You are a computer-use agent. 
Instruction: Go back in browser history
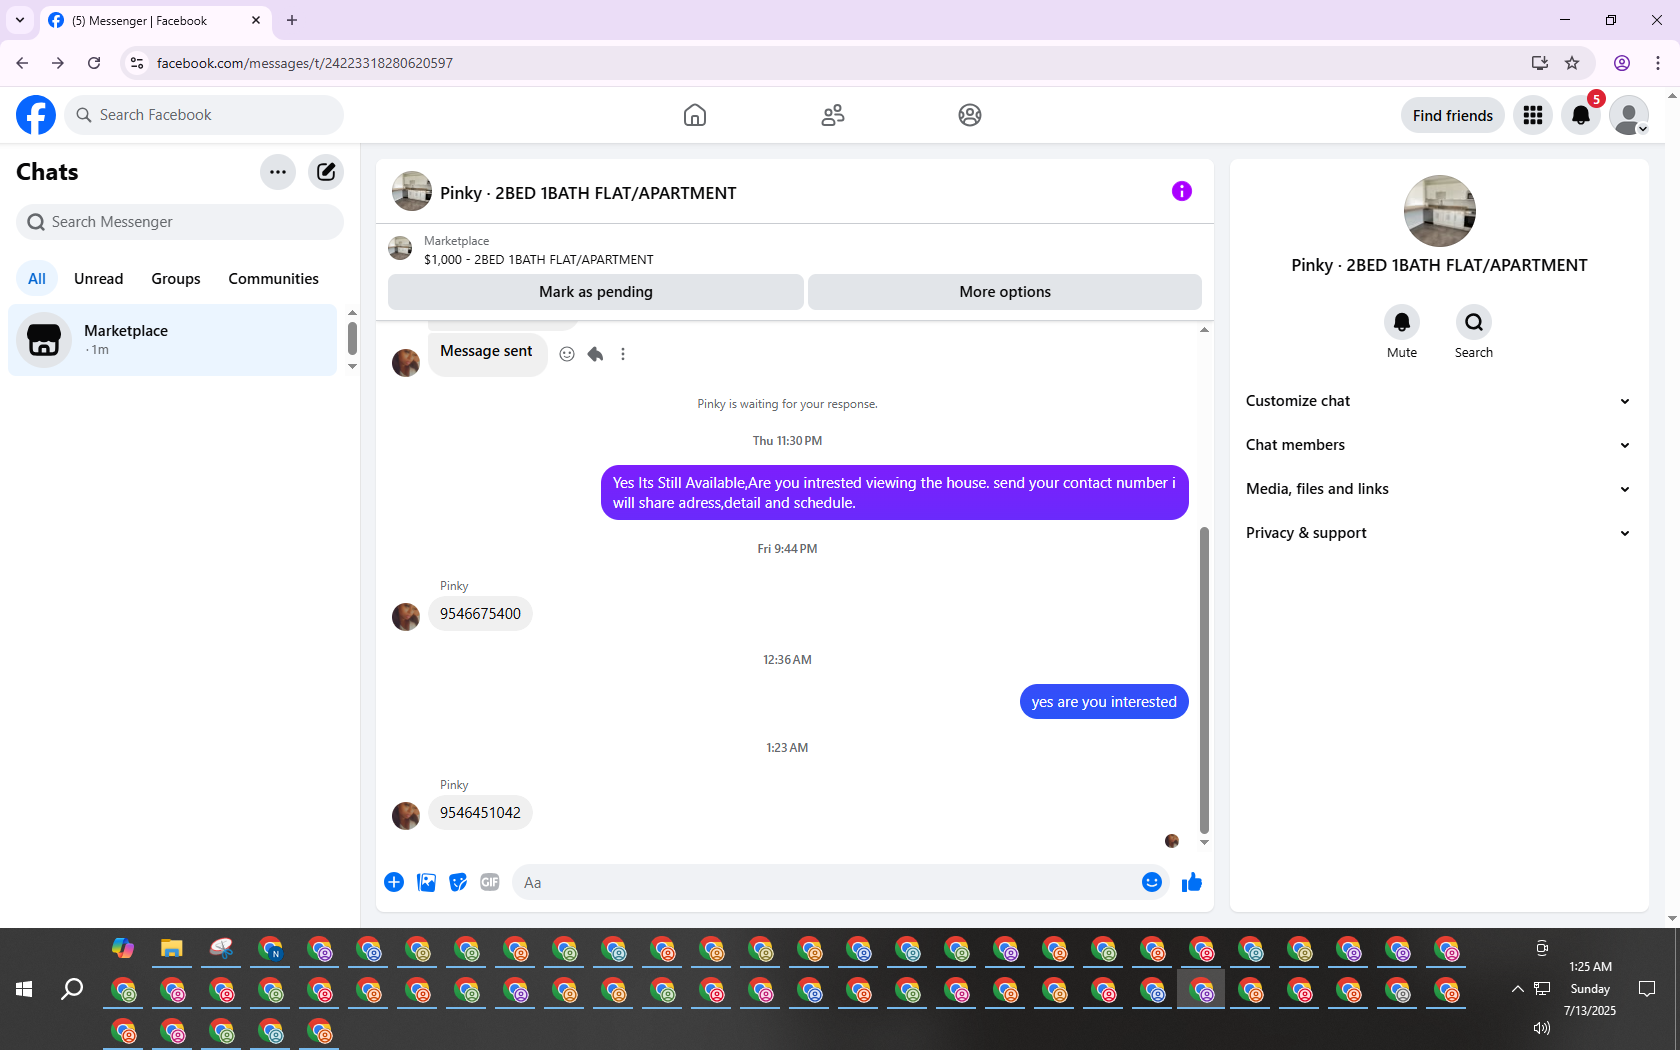[22, 63]
